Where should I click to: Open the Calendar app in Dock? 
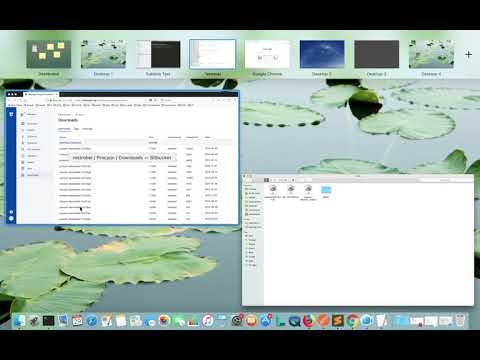(77, 321)
